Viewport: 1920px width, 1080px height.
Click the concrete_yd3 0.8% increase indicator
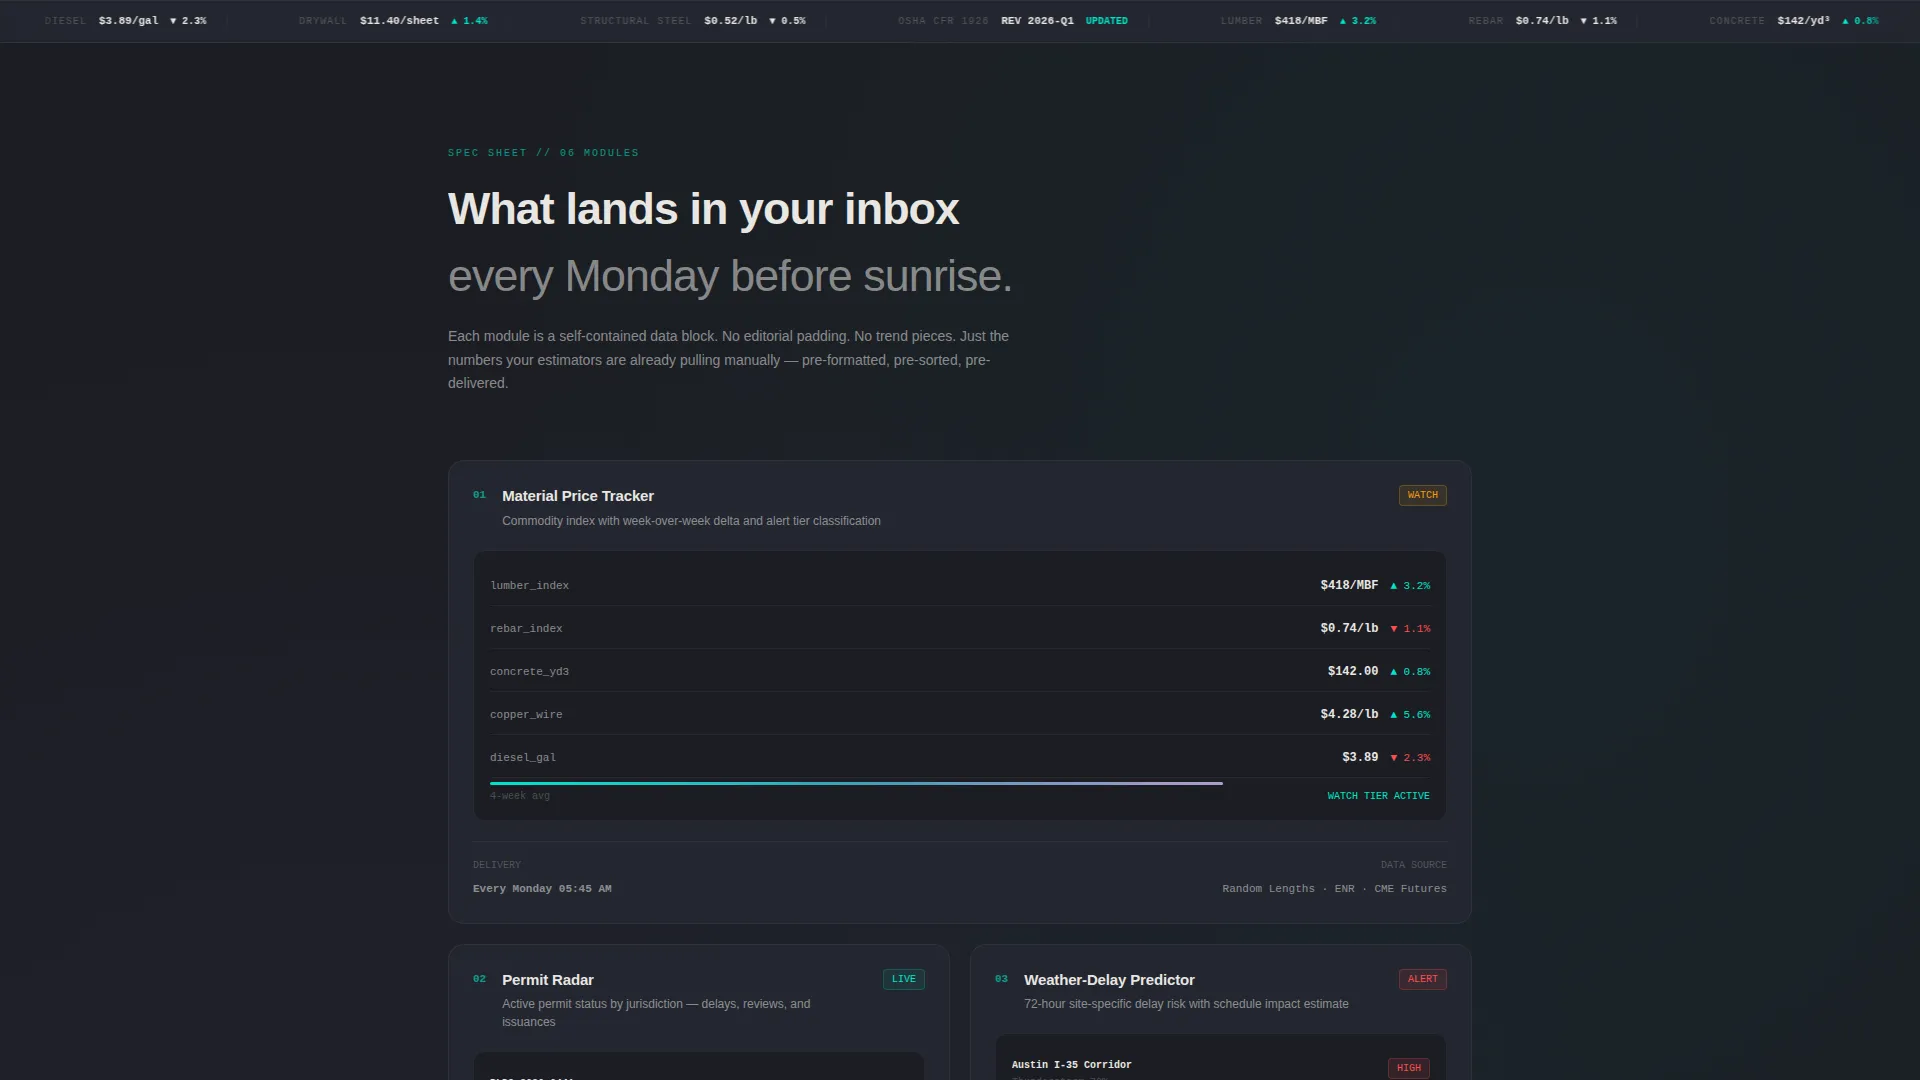pos(1410,672)
